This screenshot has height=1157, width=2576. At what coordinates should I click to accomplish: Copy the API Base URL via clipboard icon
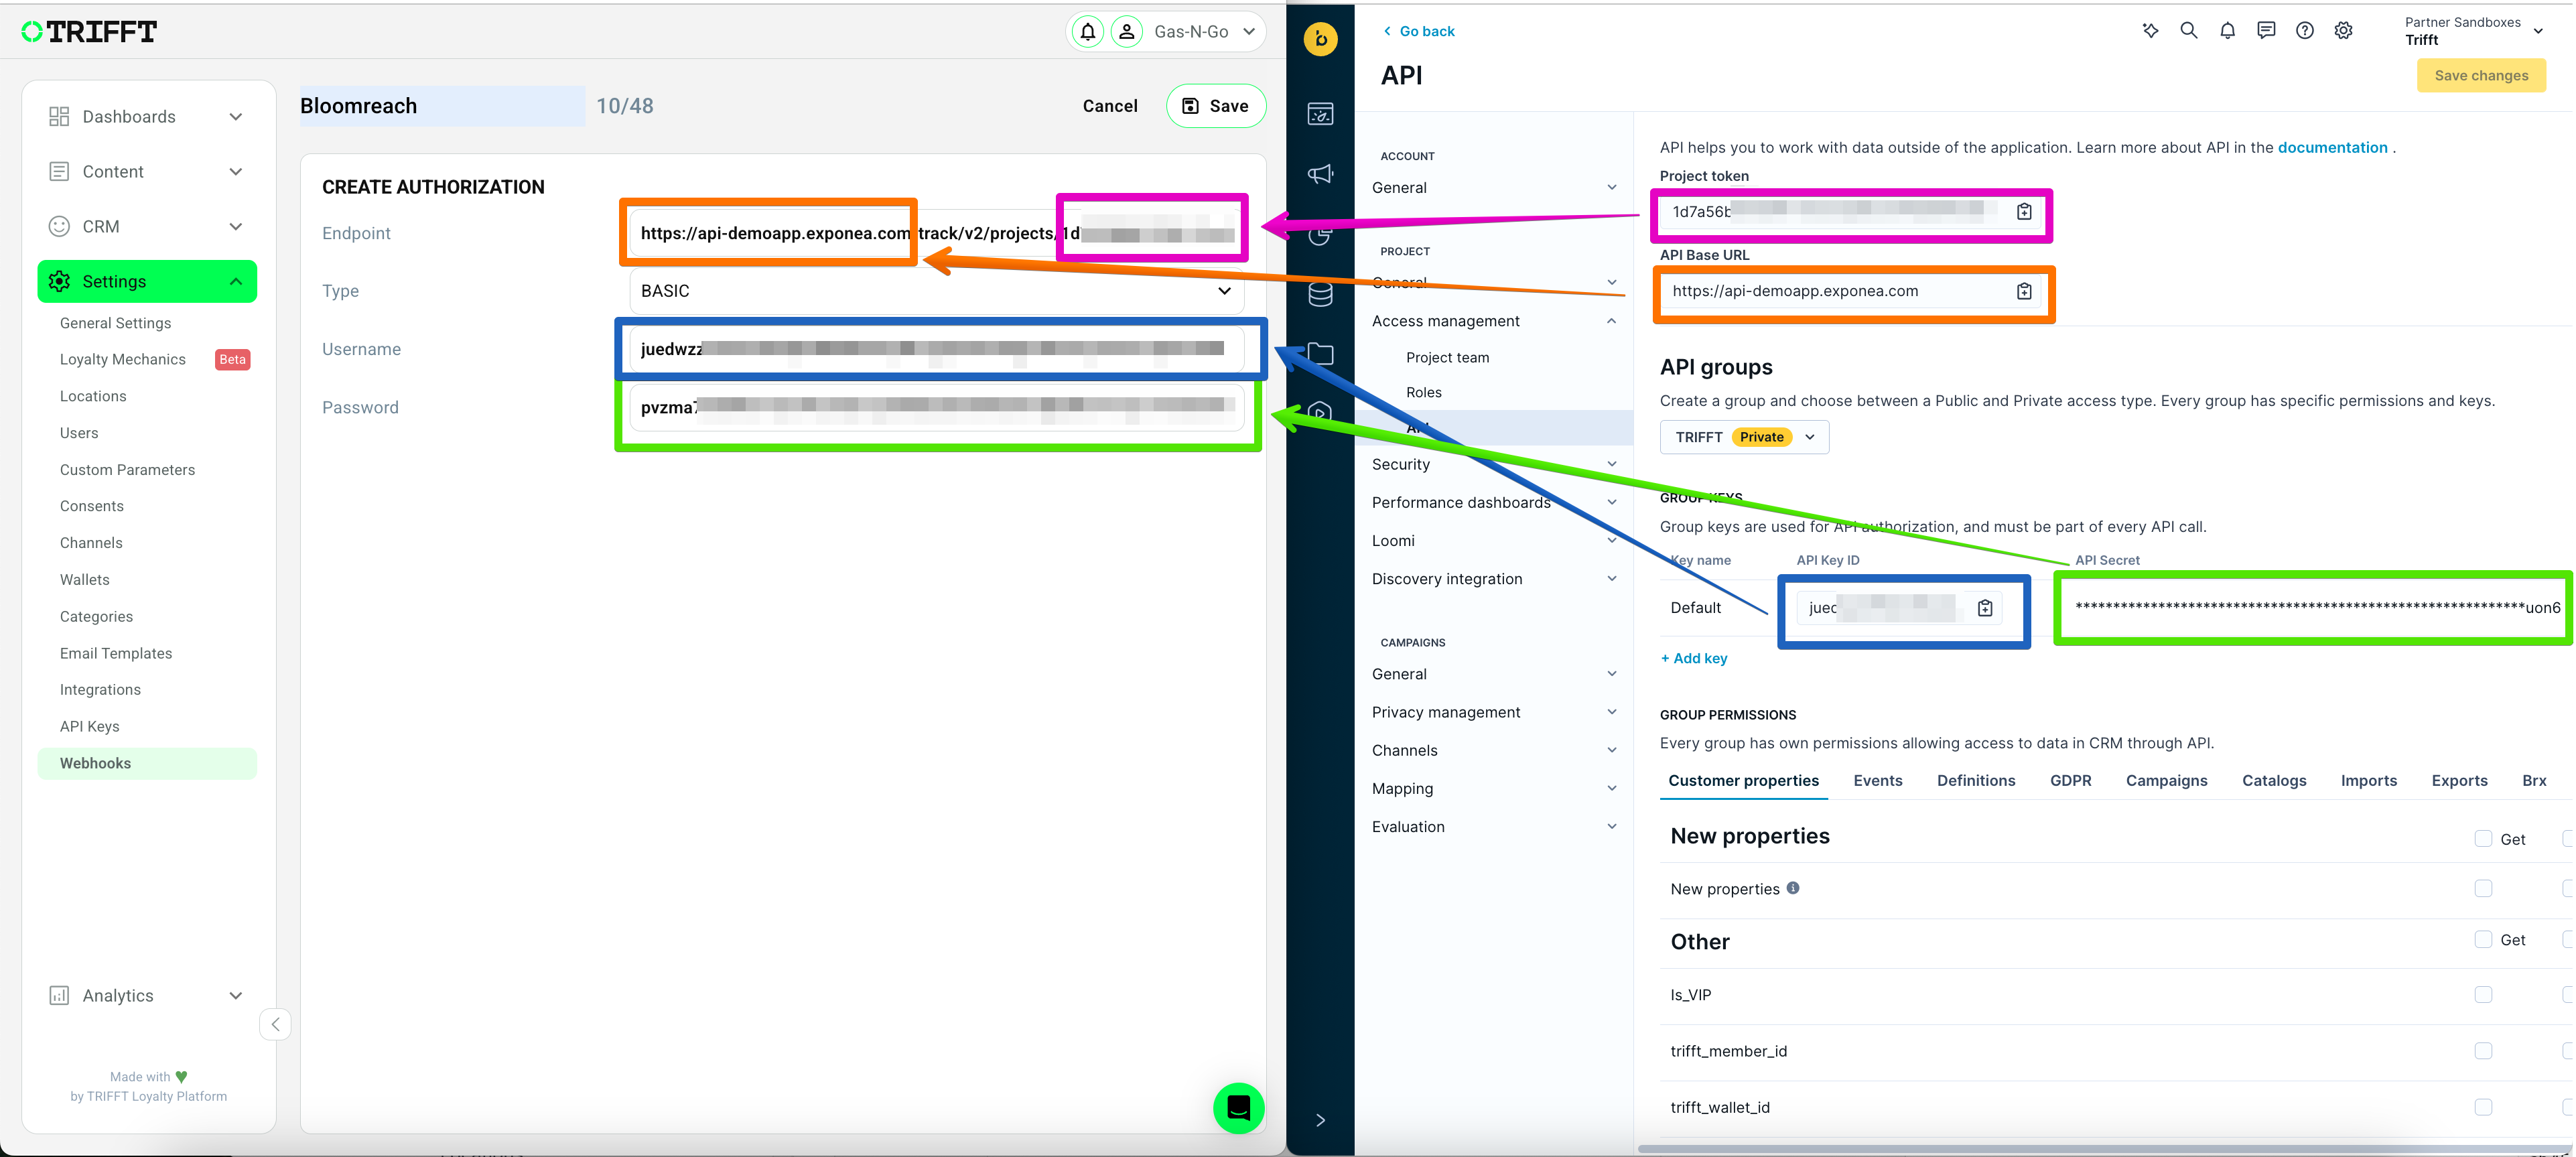(x=2023, y=291)
